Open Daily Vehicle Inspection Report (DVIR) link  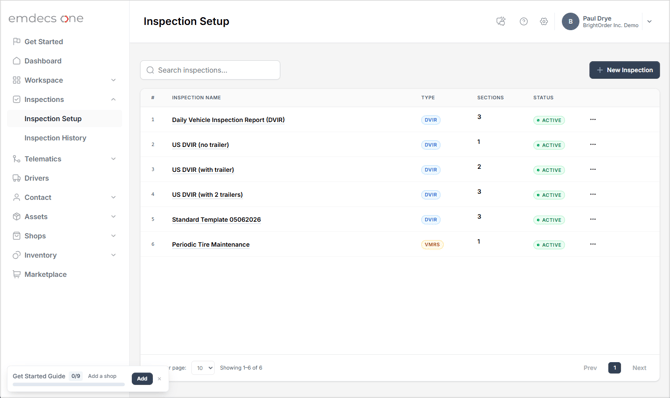point(228,120)
